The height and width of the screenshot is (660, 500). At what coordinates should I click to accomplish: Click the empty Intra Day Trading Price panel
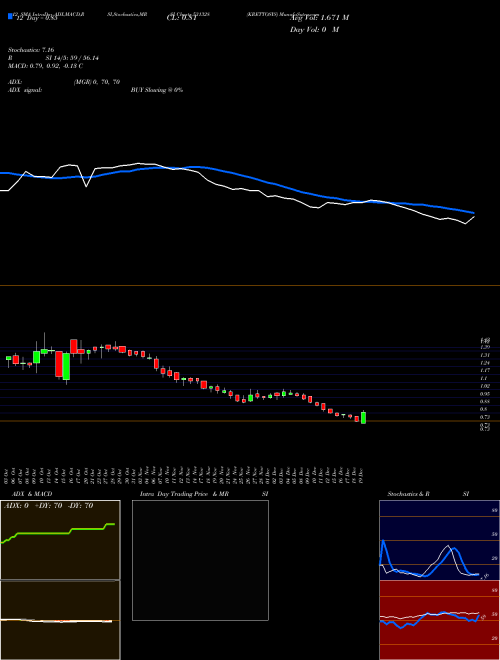click(x=200, y=560)
